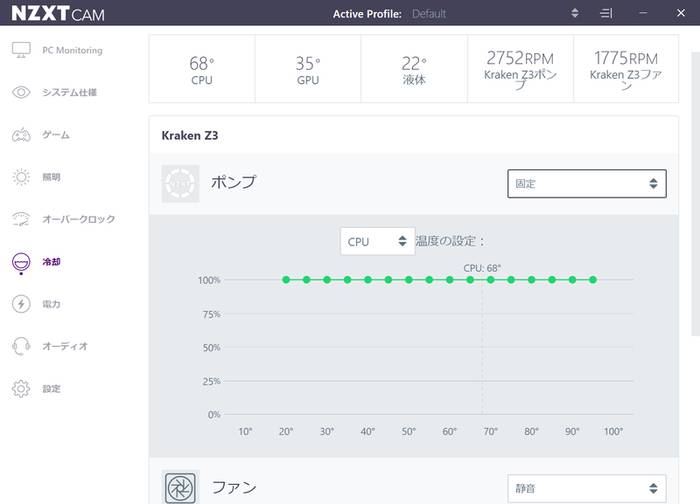Click the vertical scrollbar on the right

pos(696,194)
